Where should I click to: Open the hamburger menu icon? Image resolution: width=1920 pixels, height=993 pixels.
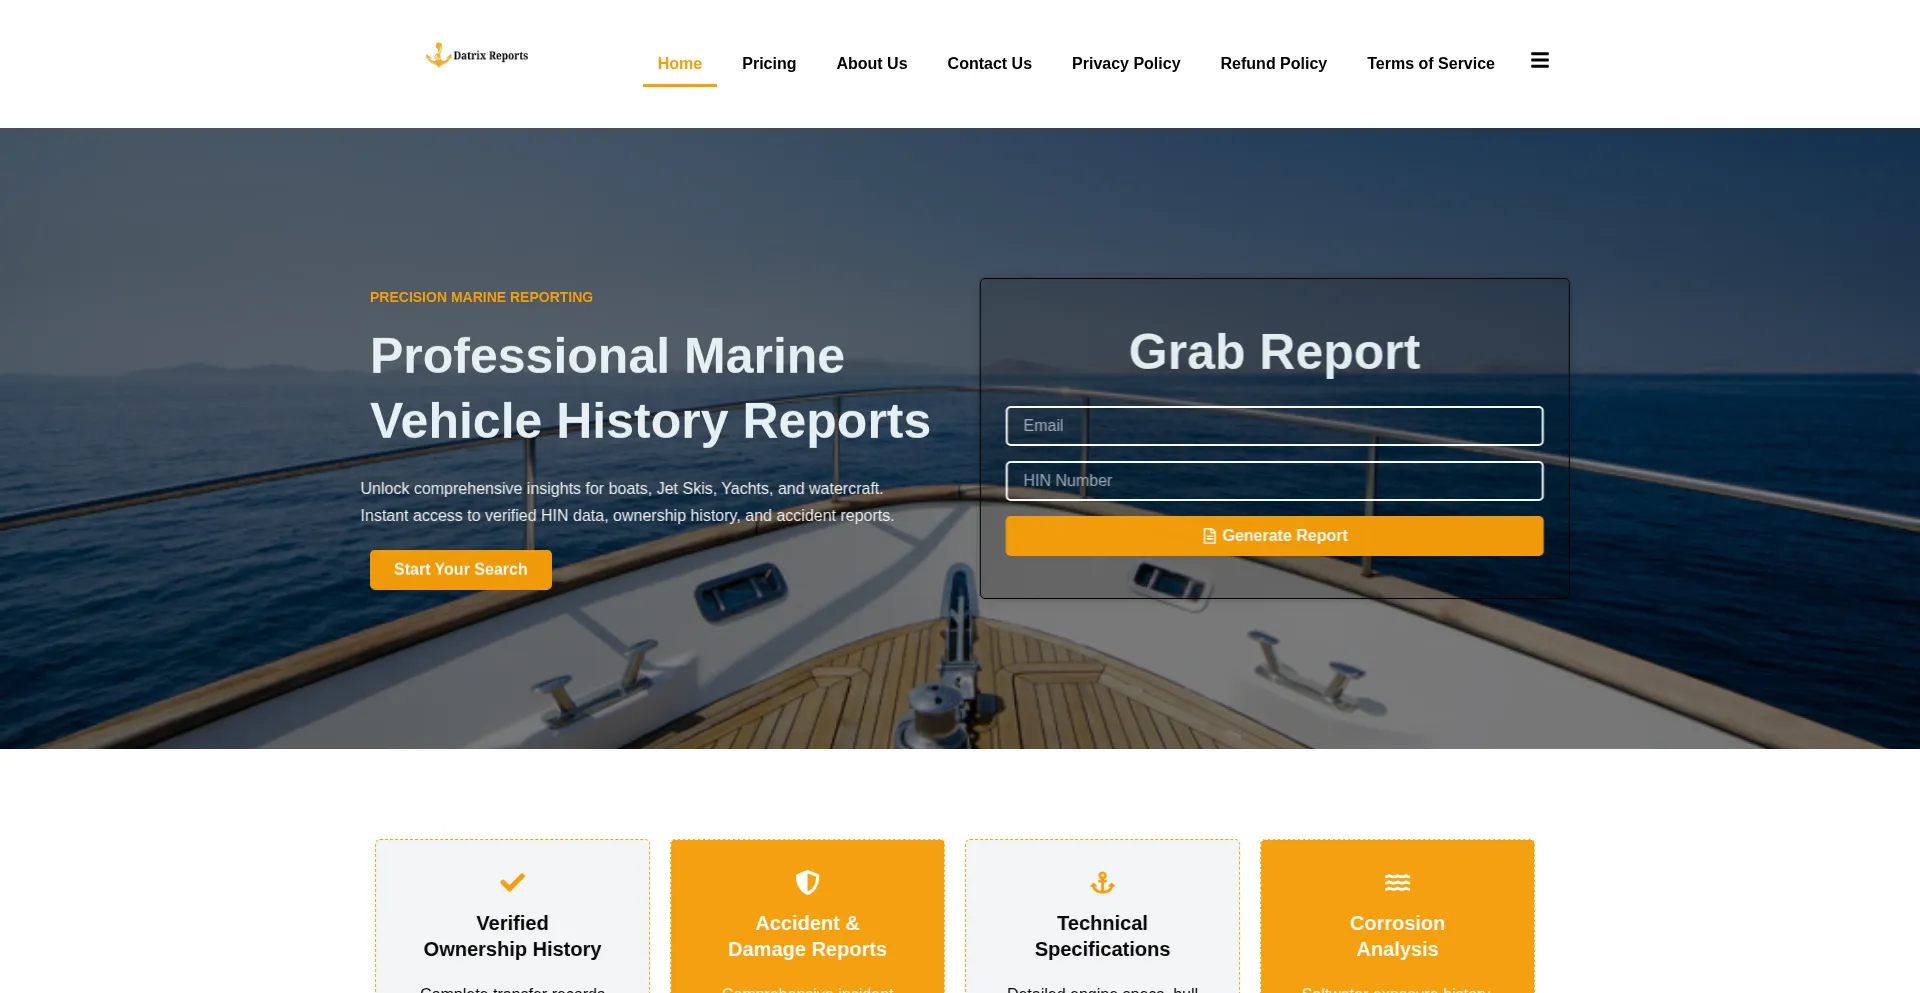1540,61
